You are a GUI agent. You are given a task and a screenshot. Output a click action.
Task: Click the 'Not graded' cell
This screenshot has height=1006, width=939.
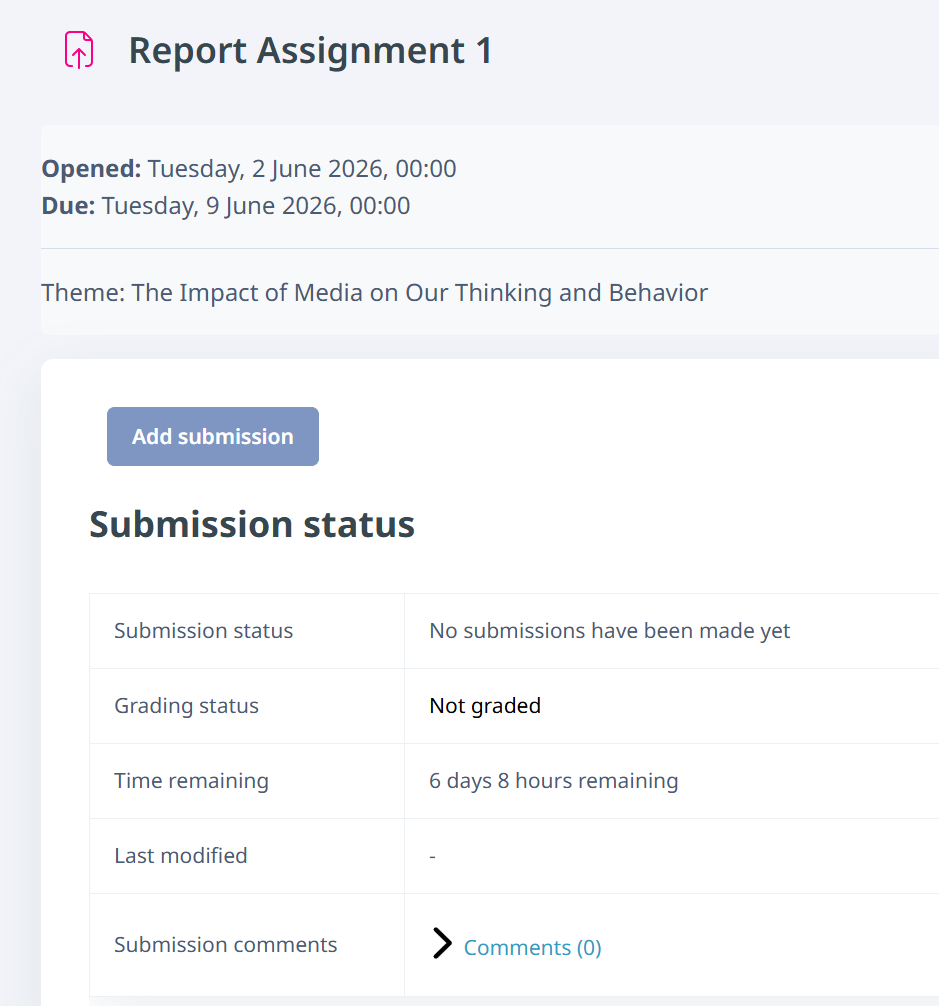[x=672, y=706]
